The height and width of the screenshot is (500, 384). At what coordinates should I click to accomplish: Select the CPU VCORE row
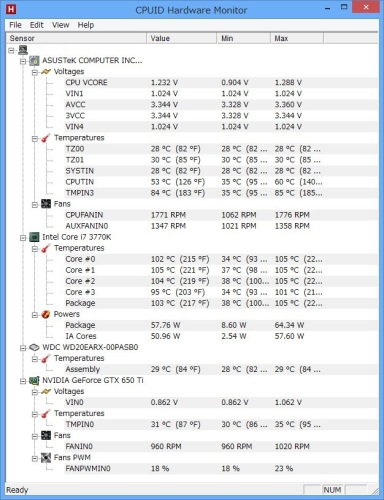[221, 82]
